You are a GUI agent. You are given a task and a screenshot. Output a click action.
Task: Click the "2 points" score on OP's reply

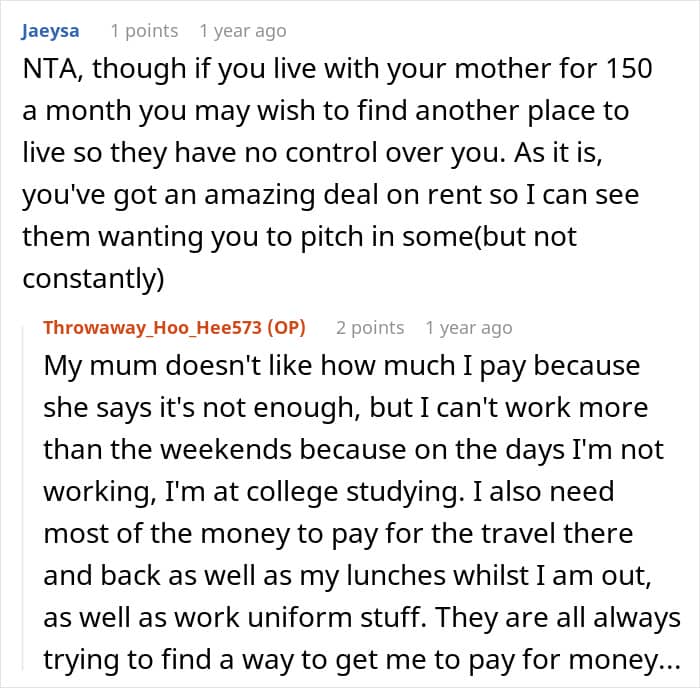pos(370,328)
